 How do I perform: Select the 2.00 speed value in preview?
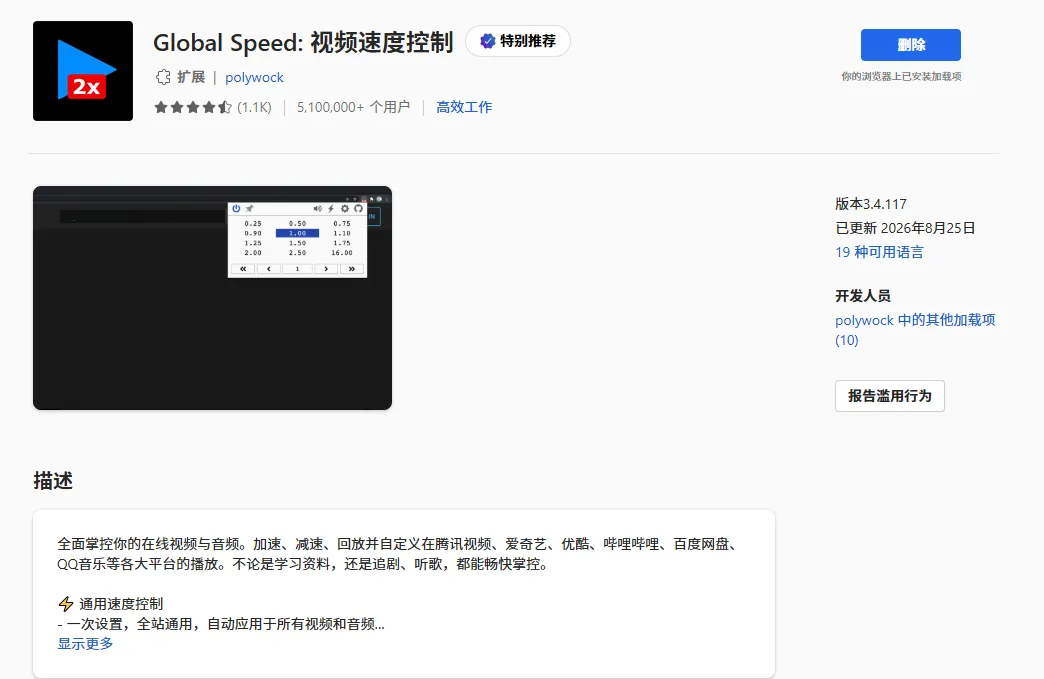point(253,253)
